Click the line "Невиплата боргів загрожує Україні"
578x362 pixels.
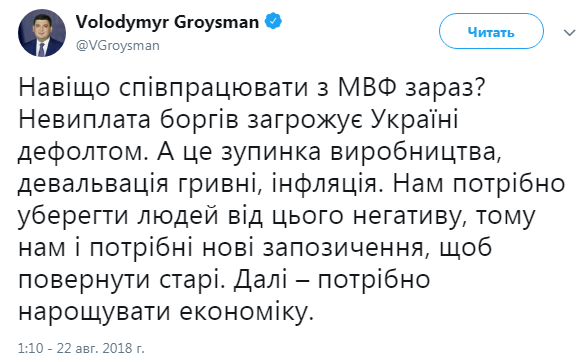click(238, 121)
